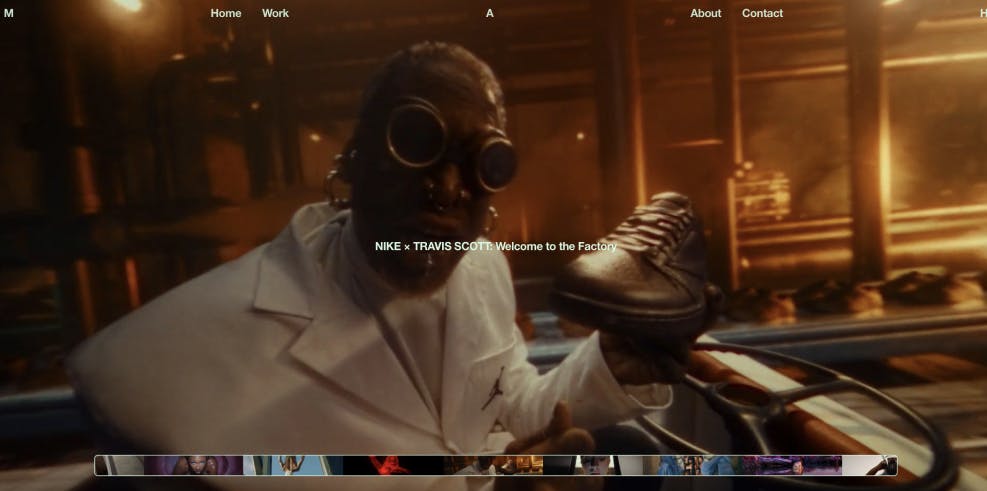The image size is (987, 491).
Task: Select the purple face thumbnail in the strip
Action: tap(193, 465)
